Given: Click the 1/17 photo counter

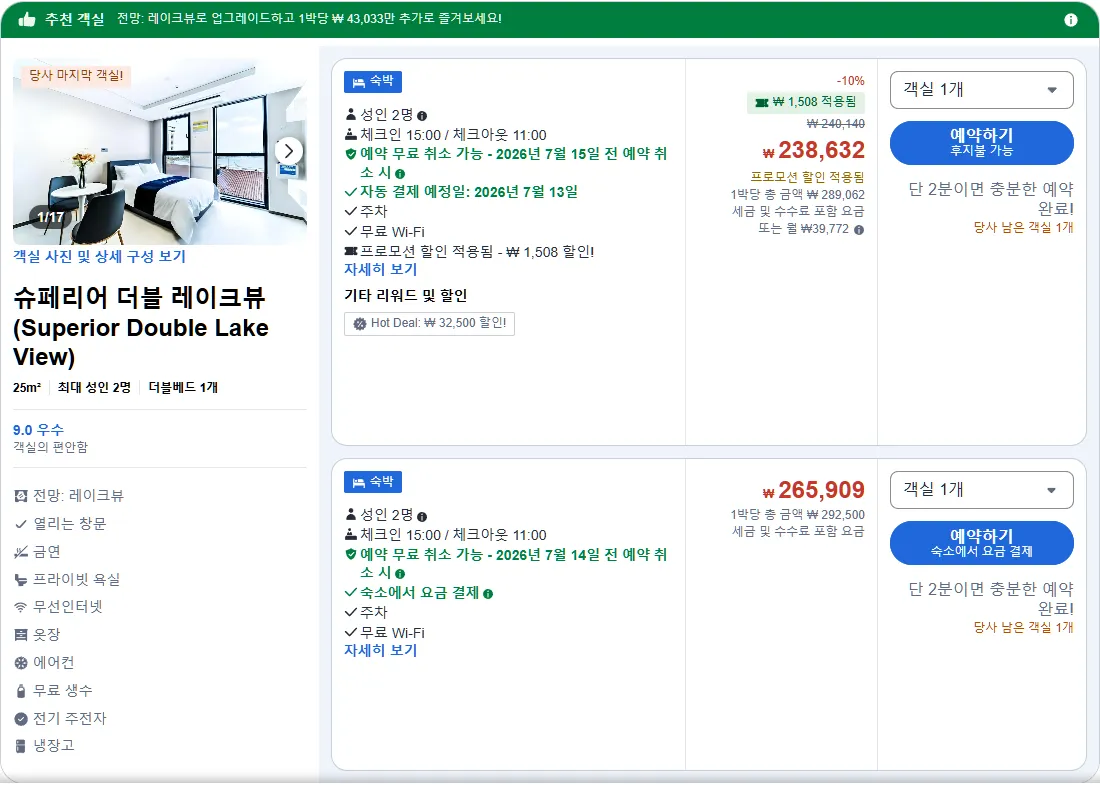Looking at the screenshot, I should click(x=51, y=217).
